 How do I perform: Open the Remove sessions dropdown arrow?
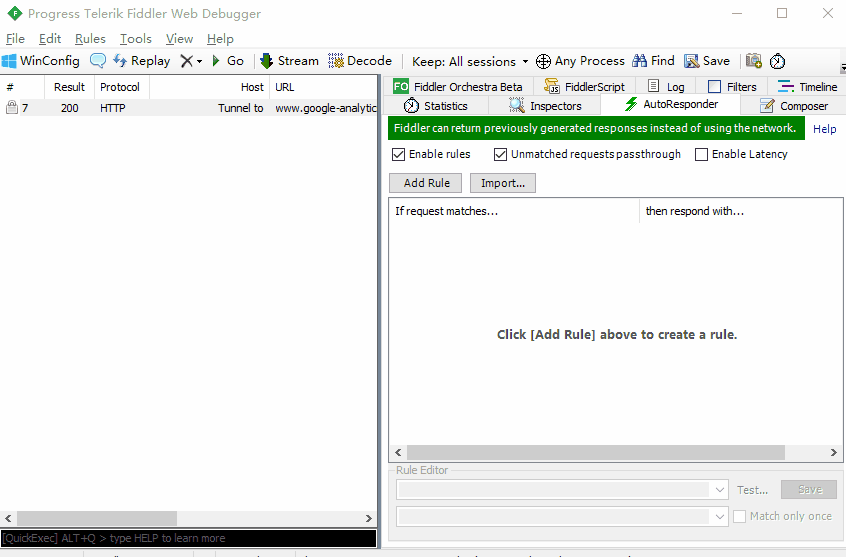point(199,62)
